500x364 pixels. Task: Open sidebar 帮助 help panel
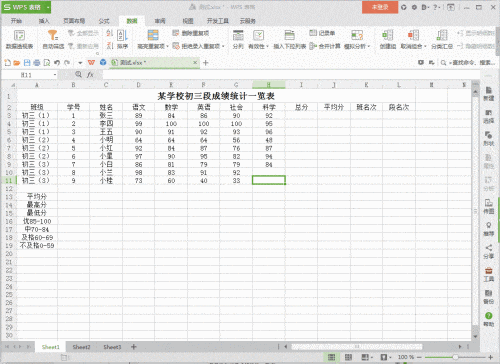point(489,319)
